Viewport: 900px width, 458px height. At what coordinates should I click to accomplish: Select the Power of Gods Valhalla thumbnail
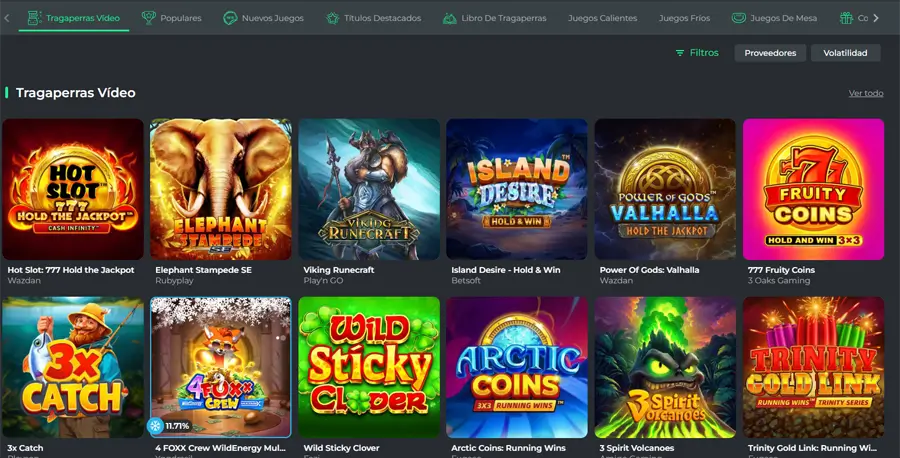click(665, 189)
